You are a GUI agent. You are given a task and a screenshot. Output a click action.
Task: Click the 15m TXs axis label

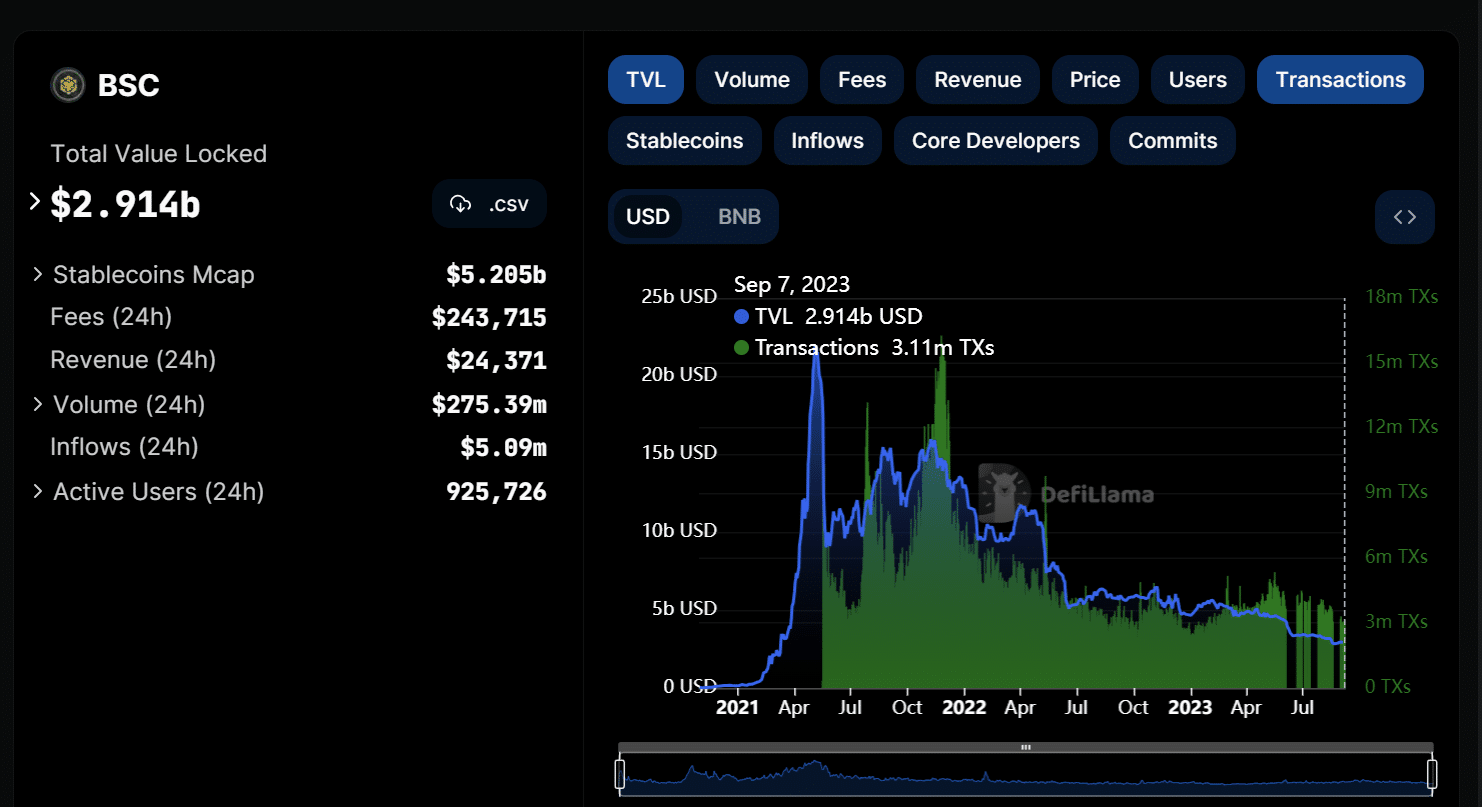(1402, 361)
